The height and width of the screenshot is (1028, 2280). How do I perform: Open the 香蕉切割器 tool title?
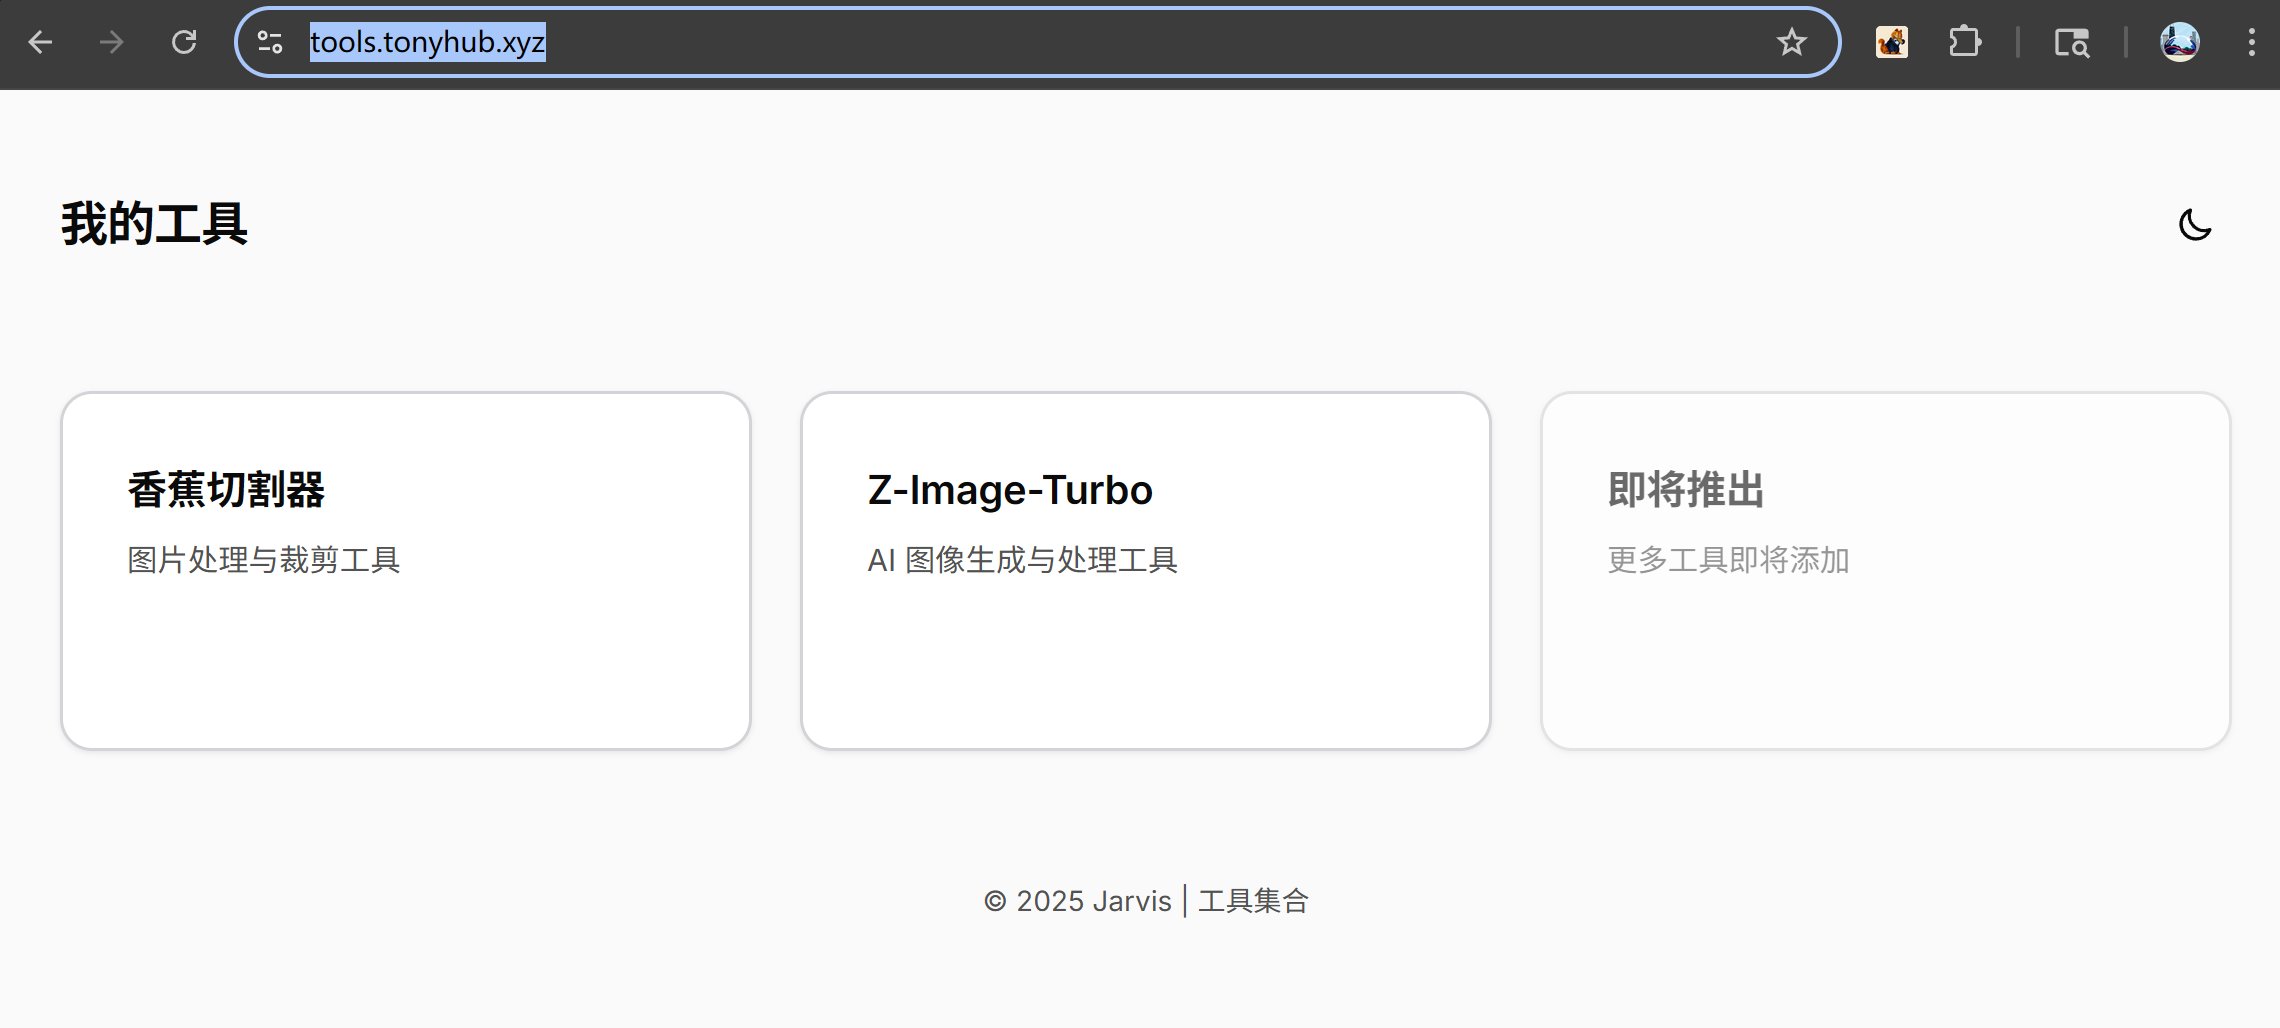[226, 490]
